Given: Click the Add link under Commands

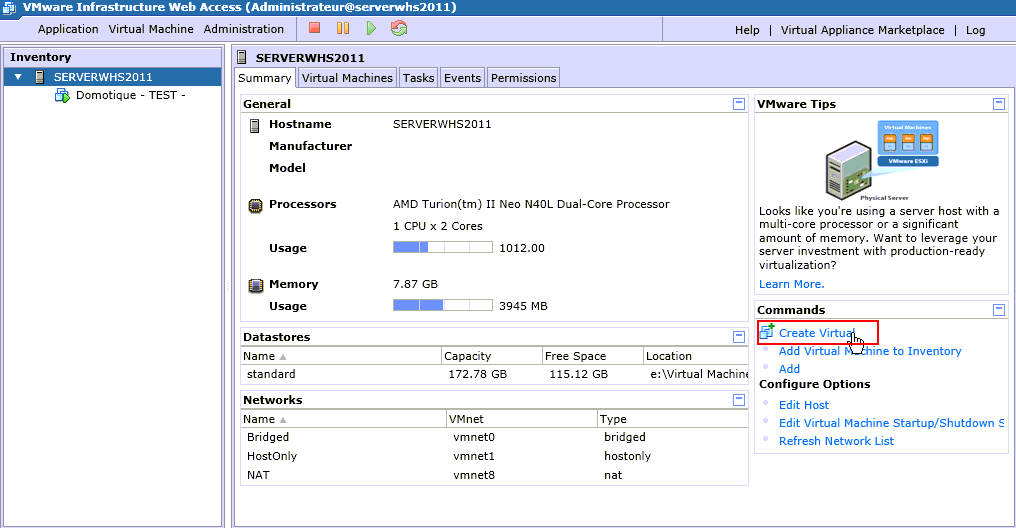Looking at the screenshot, I should pos(789,369).
